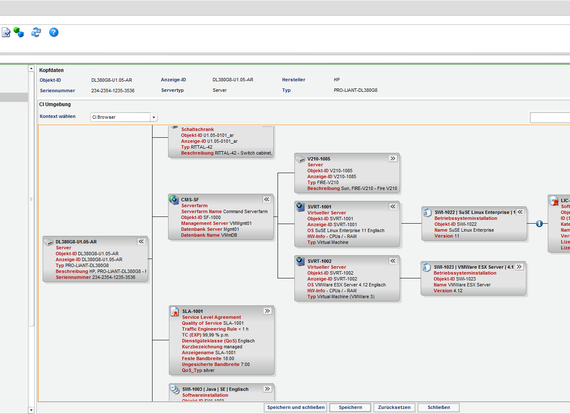Click 'Version 11' in SW-1022 node
570x414 pixels.
tap(447, 236)
